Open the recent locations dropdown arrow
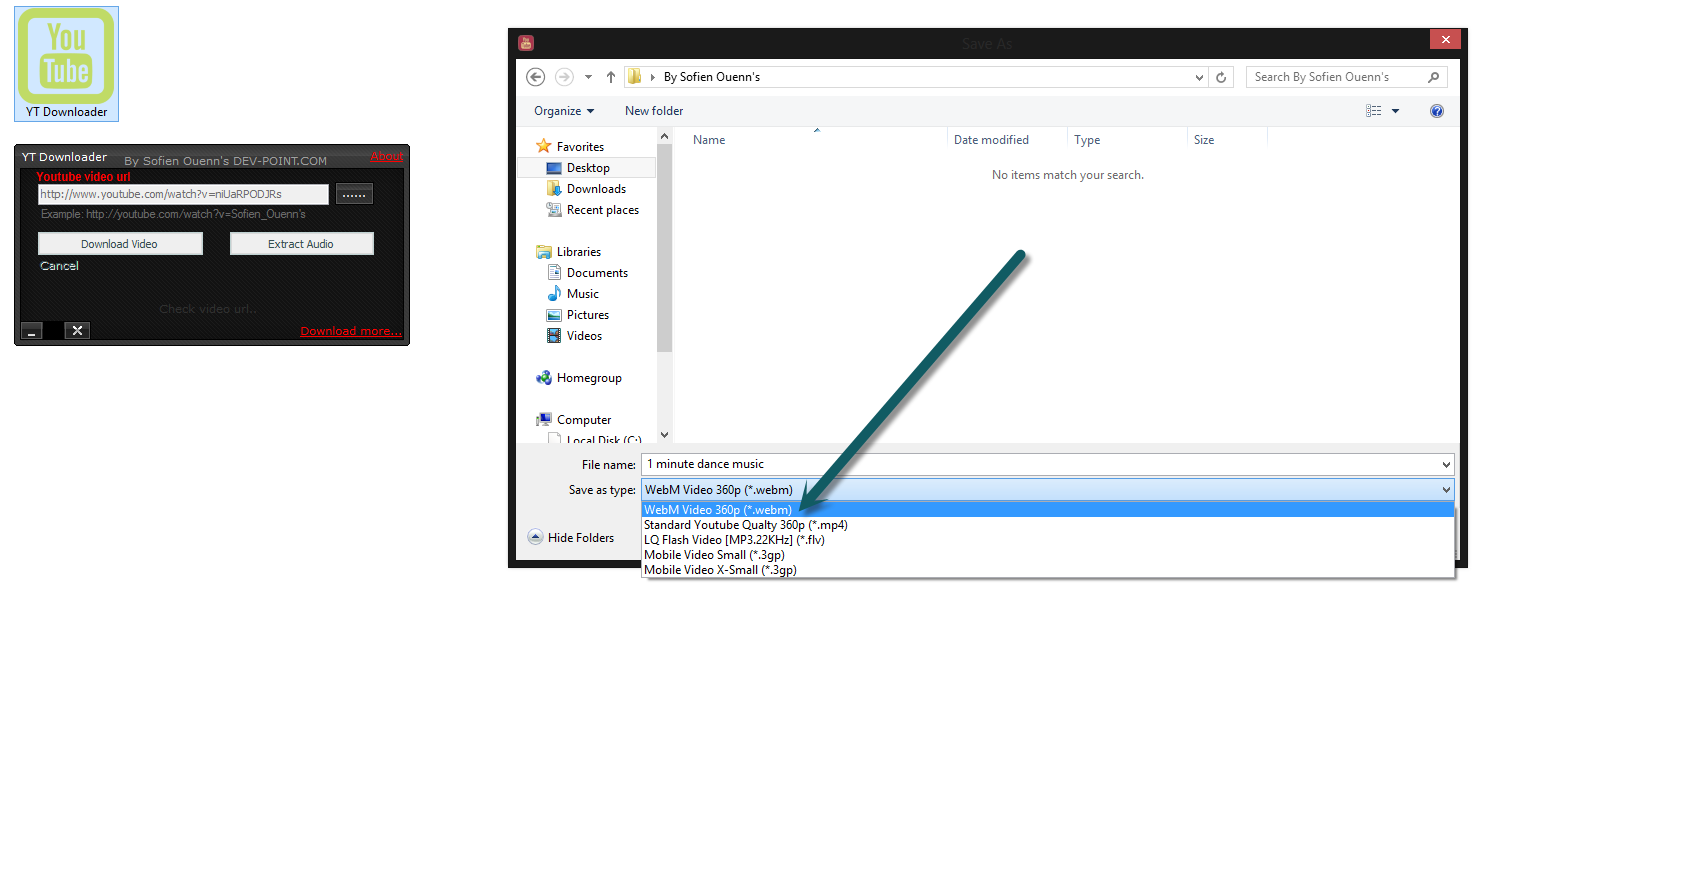 point(588,77)
